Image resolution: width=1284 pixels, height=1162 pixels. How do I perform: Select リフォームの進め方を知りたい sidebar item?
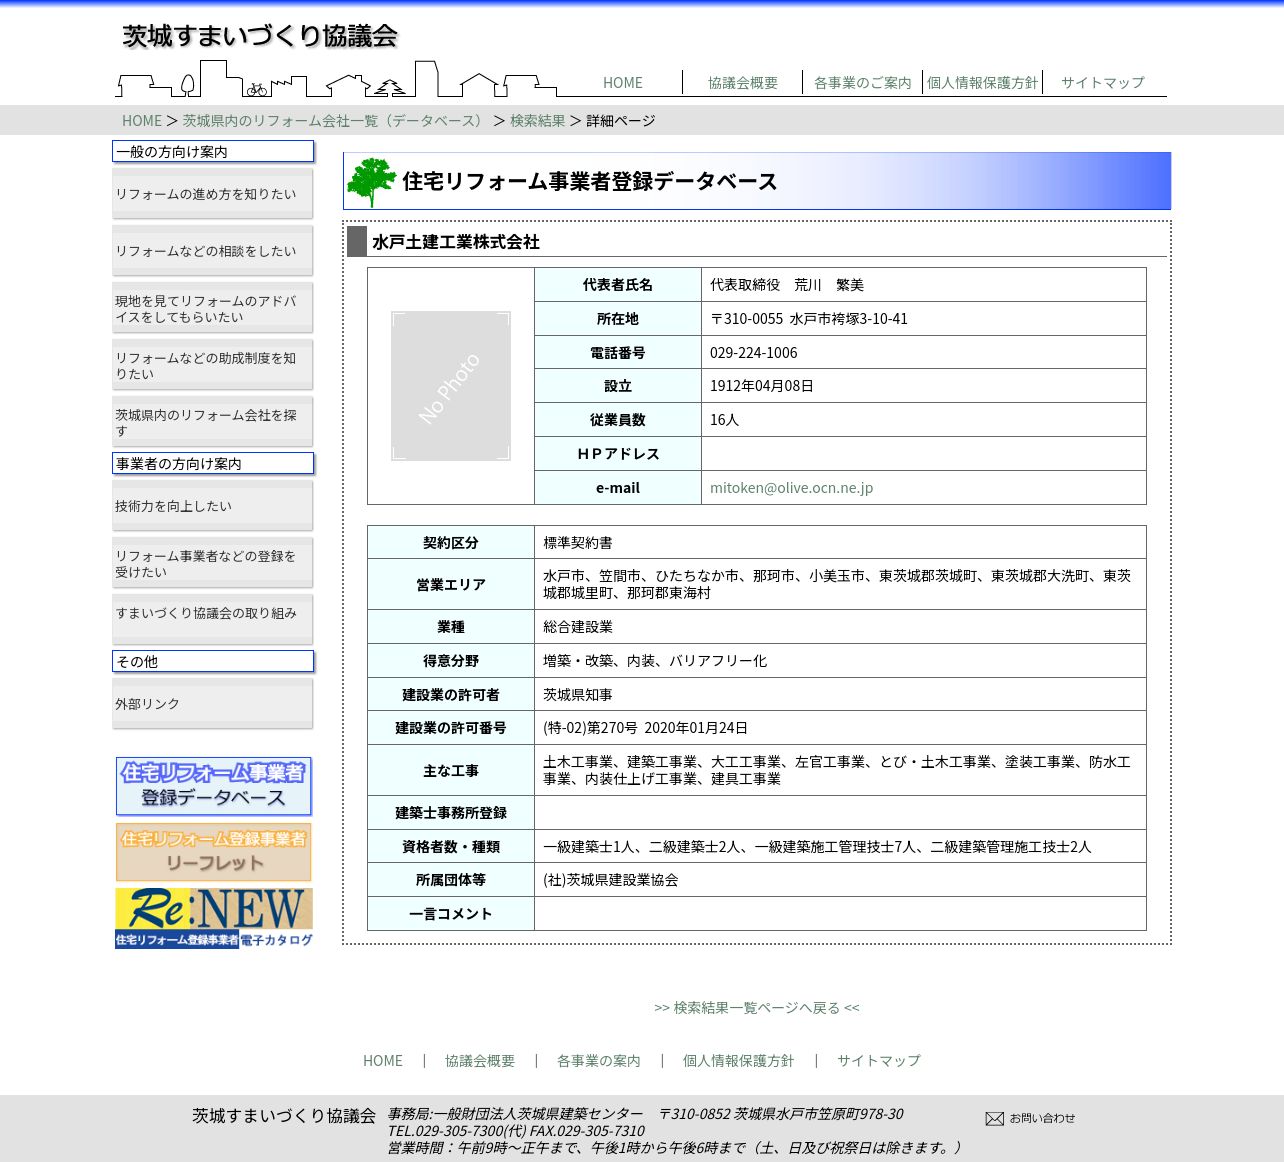coord(212,194)
